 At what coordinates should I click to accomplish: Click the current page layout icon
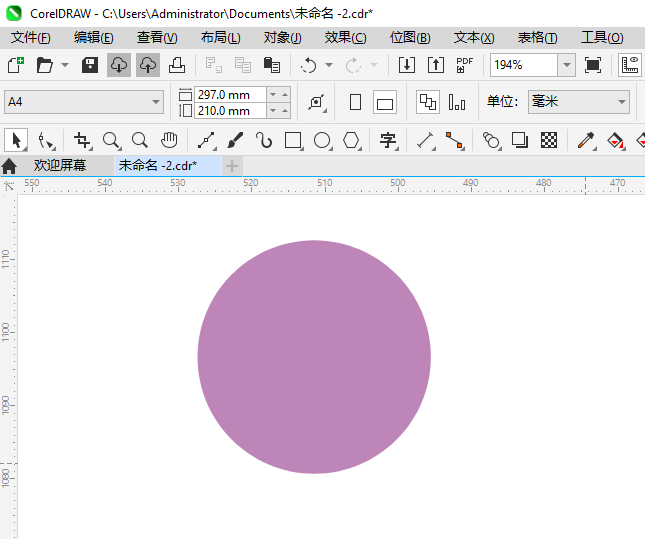point(457,102)
